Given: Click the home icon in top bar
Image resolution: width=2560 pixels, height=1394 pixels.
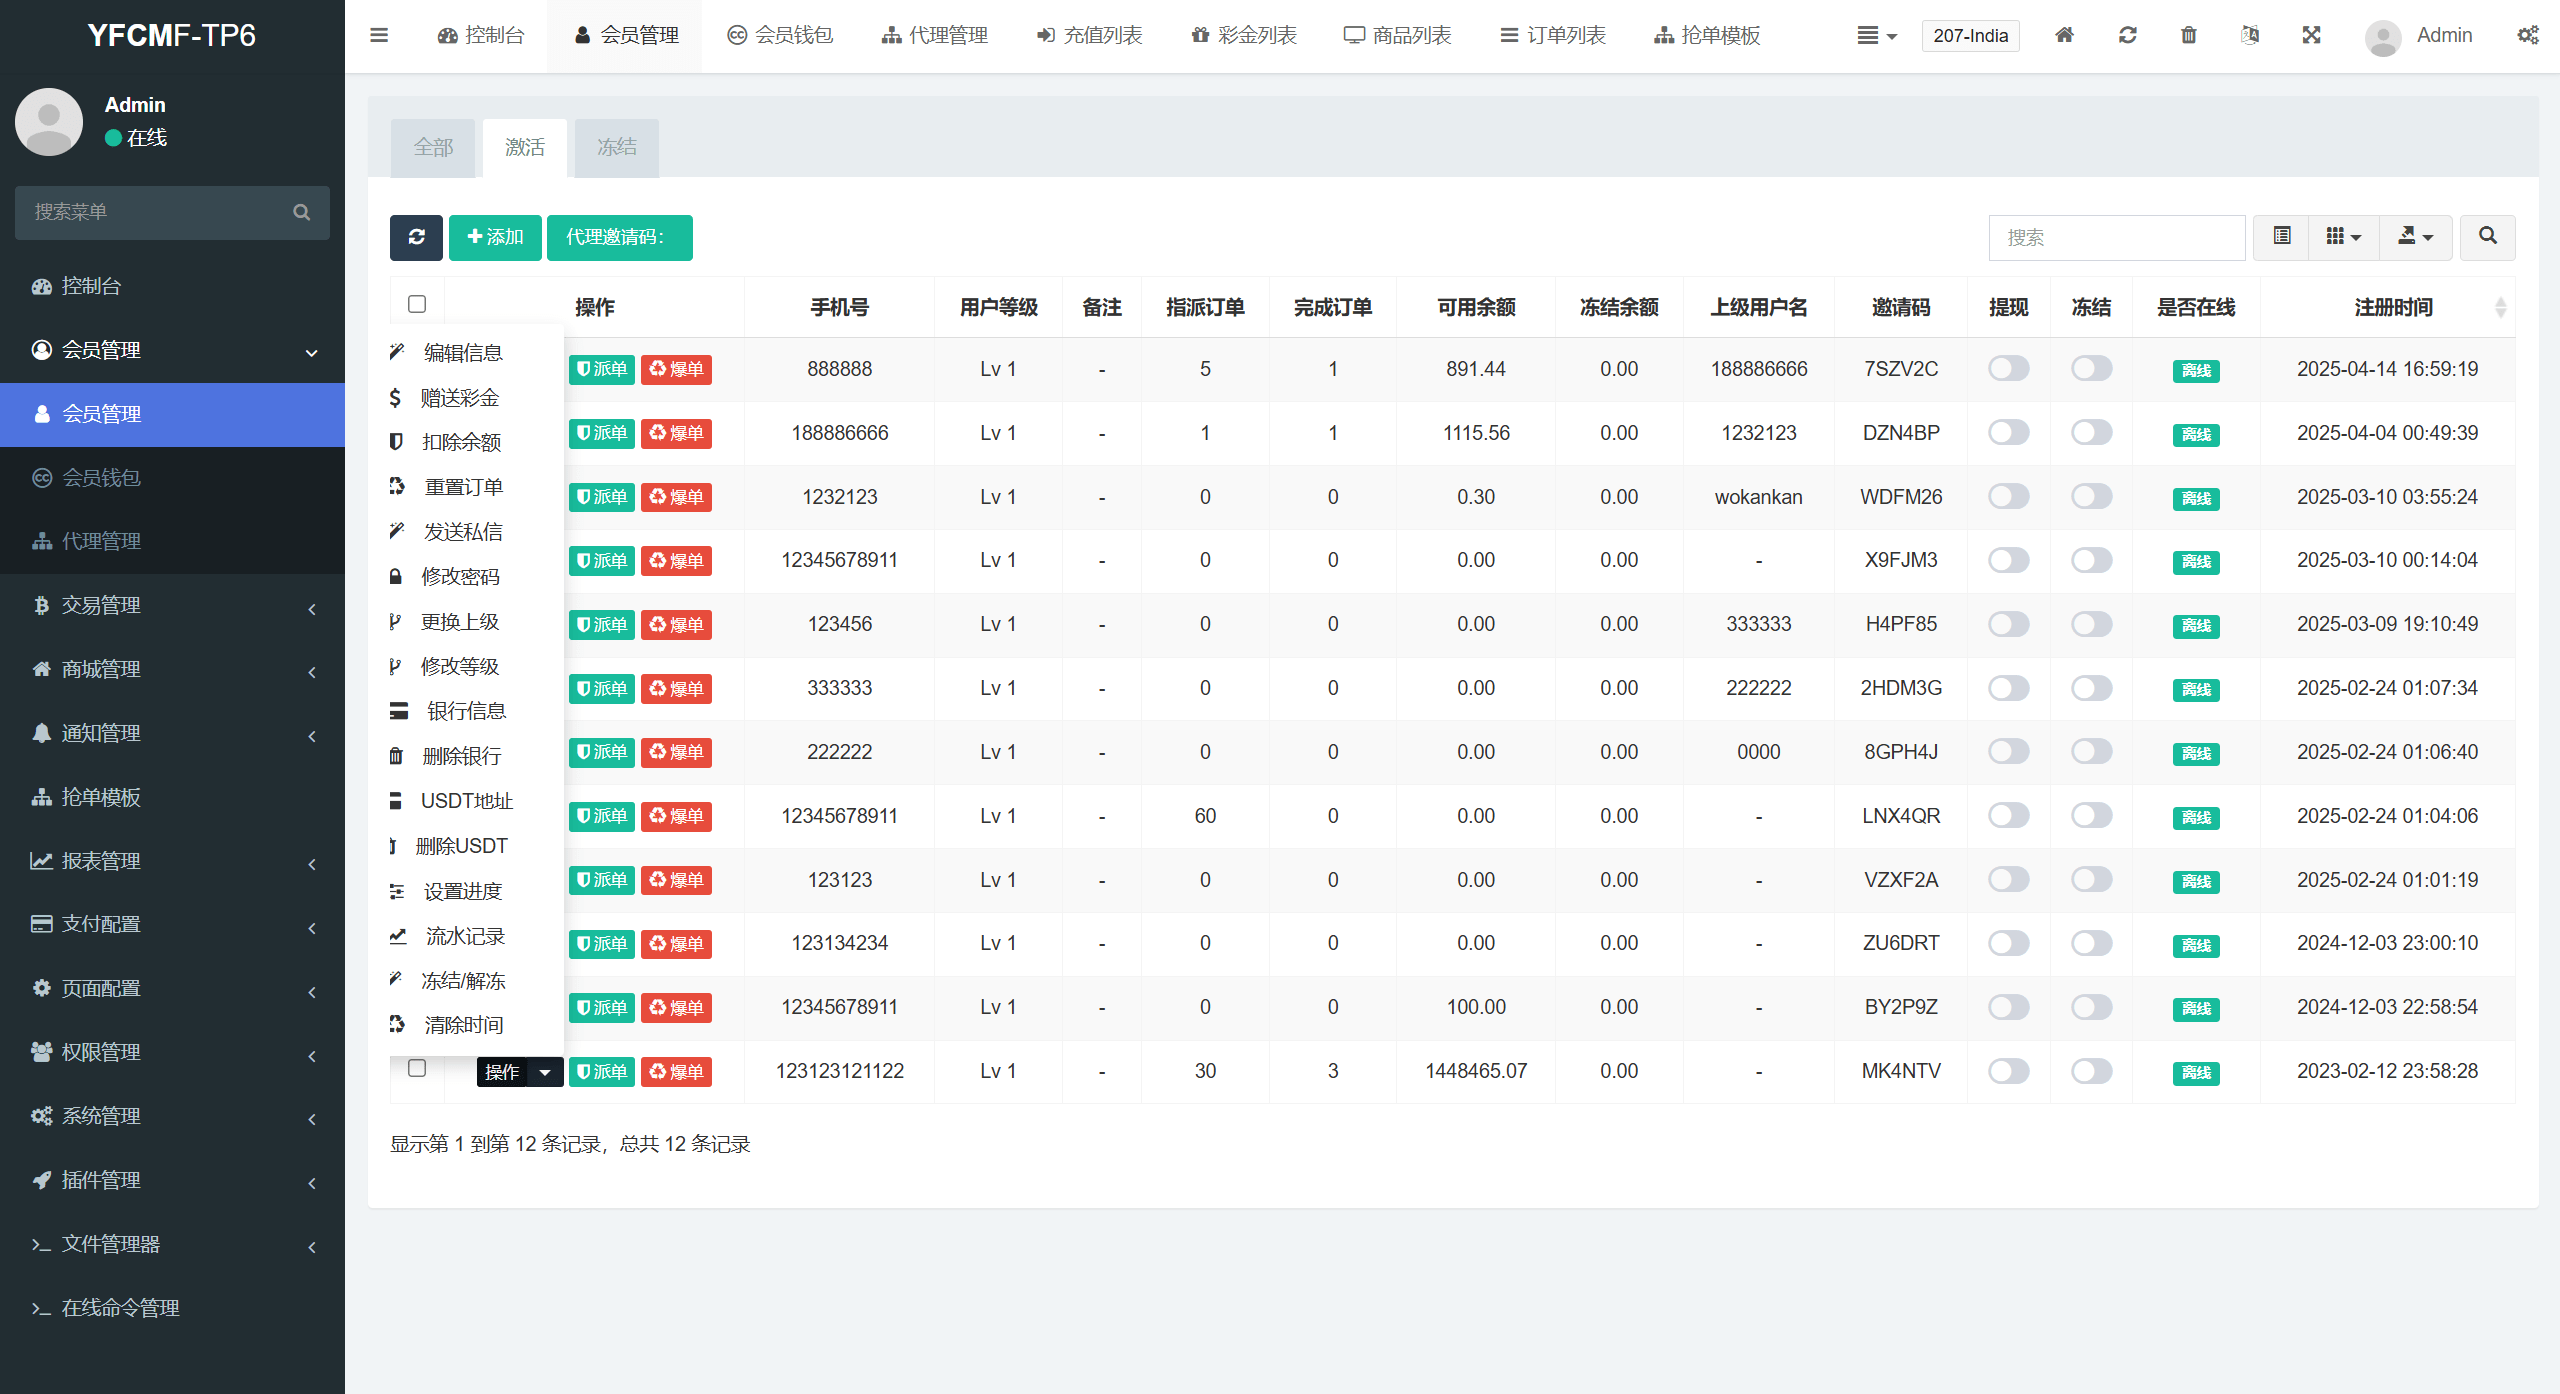Looking at the screenshot, I should point(2064,35).
